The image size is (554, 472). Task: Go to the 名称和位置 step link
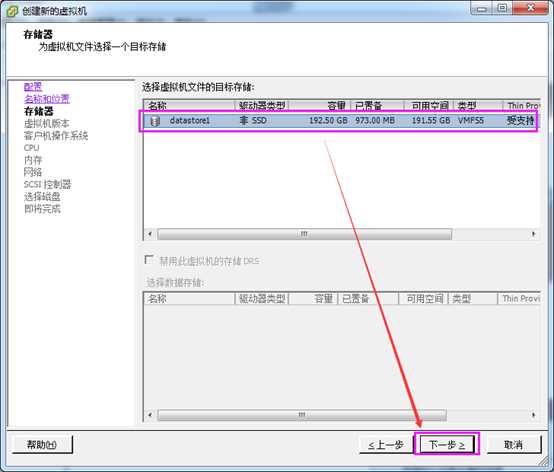point(47,99)
